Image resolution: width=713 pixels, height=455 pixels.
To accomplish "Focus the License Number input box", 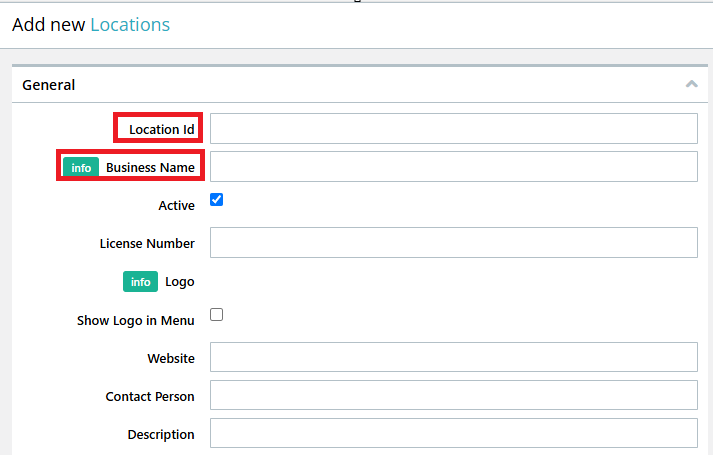I will [454, 243].
